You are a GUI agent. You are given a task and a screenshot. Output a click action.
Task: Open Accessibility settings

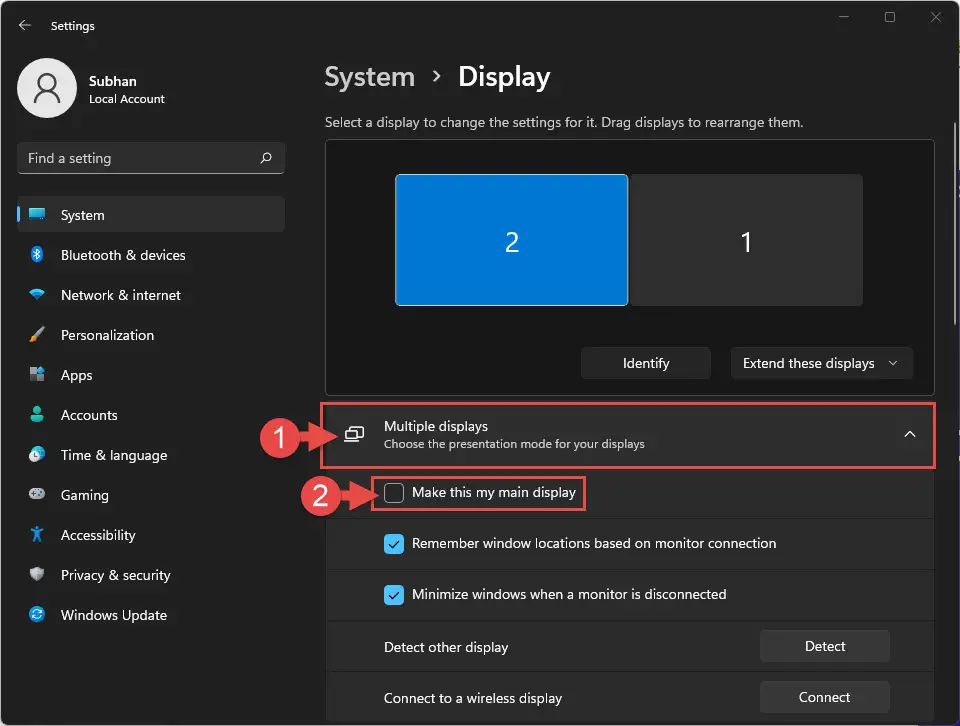coord(97,535)
